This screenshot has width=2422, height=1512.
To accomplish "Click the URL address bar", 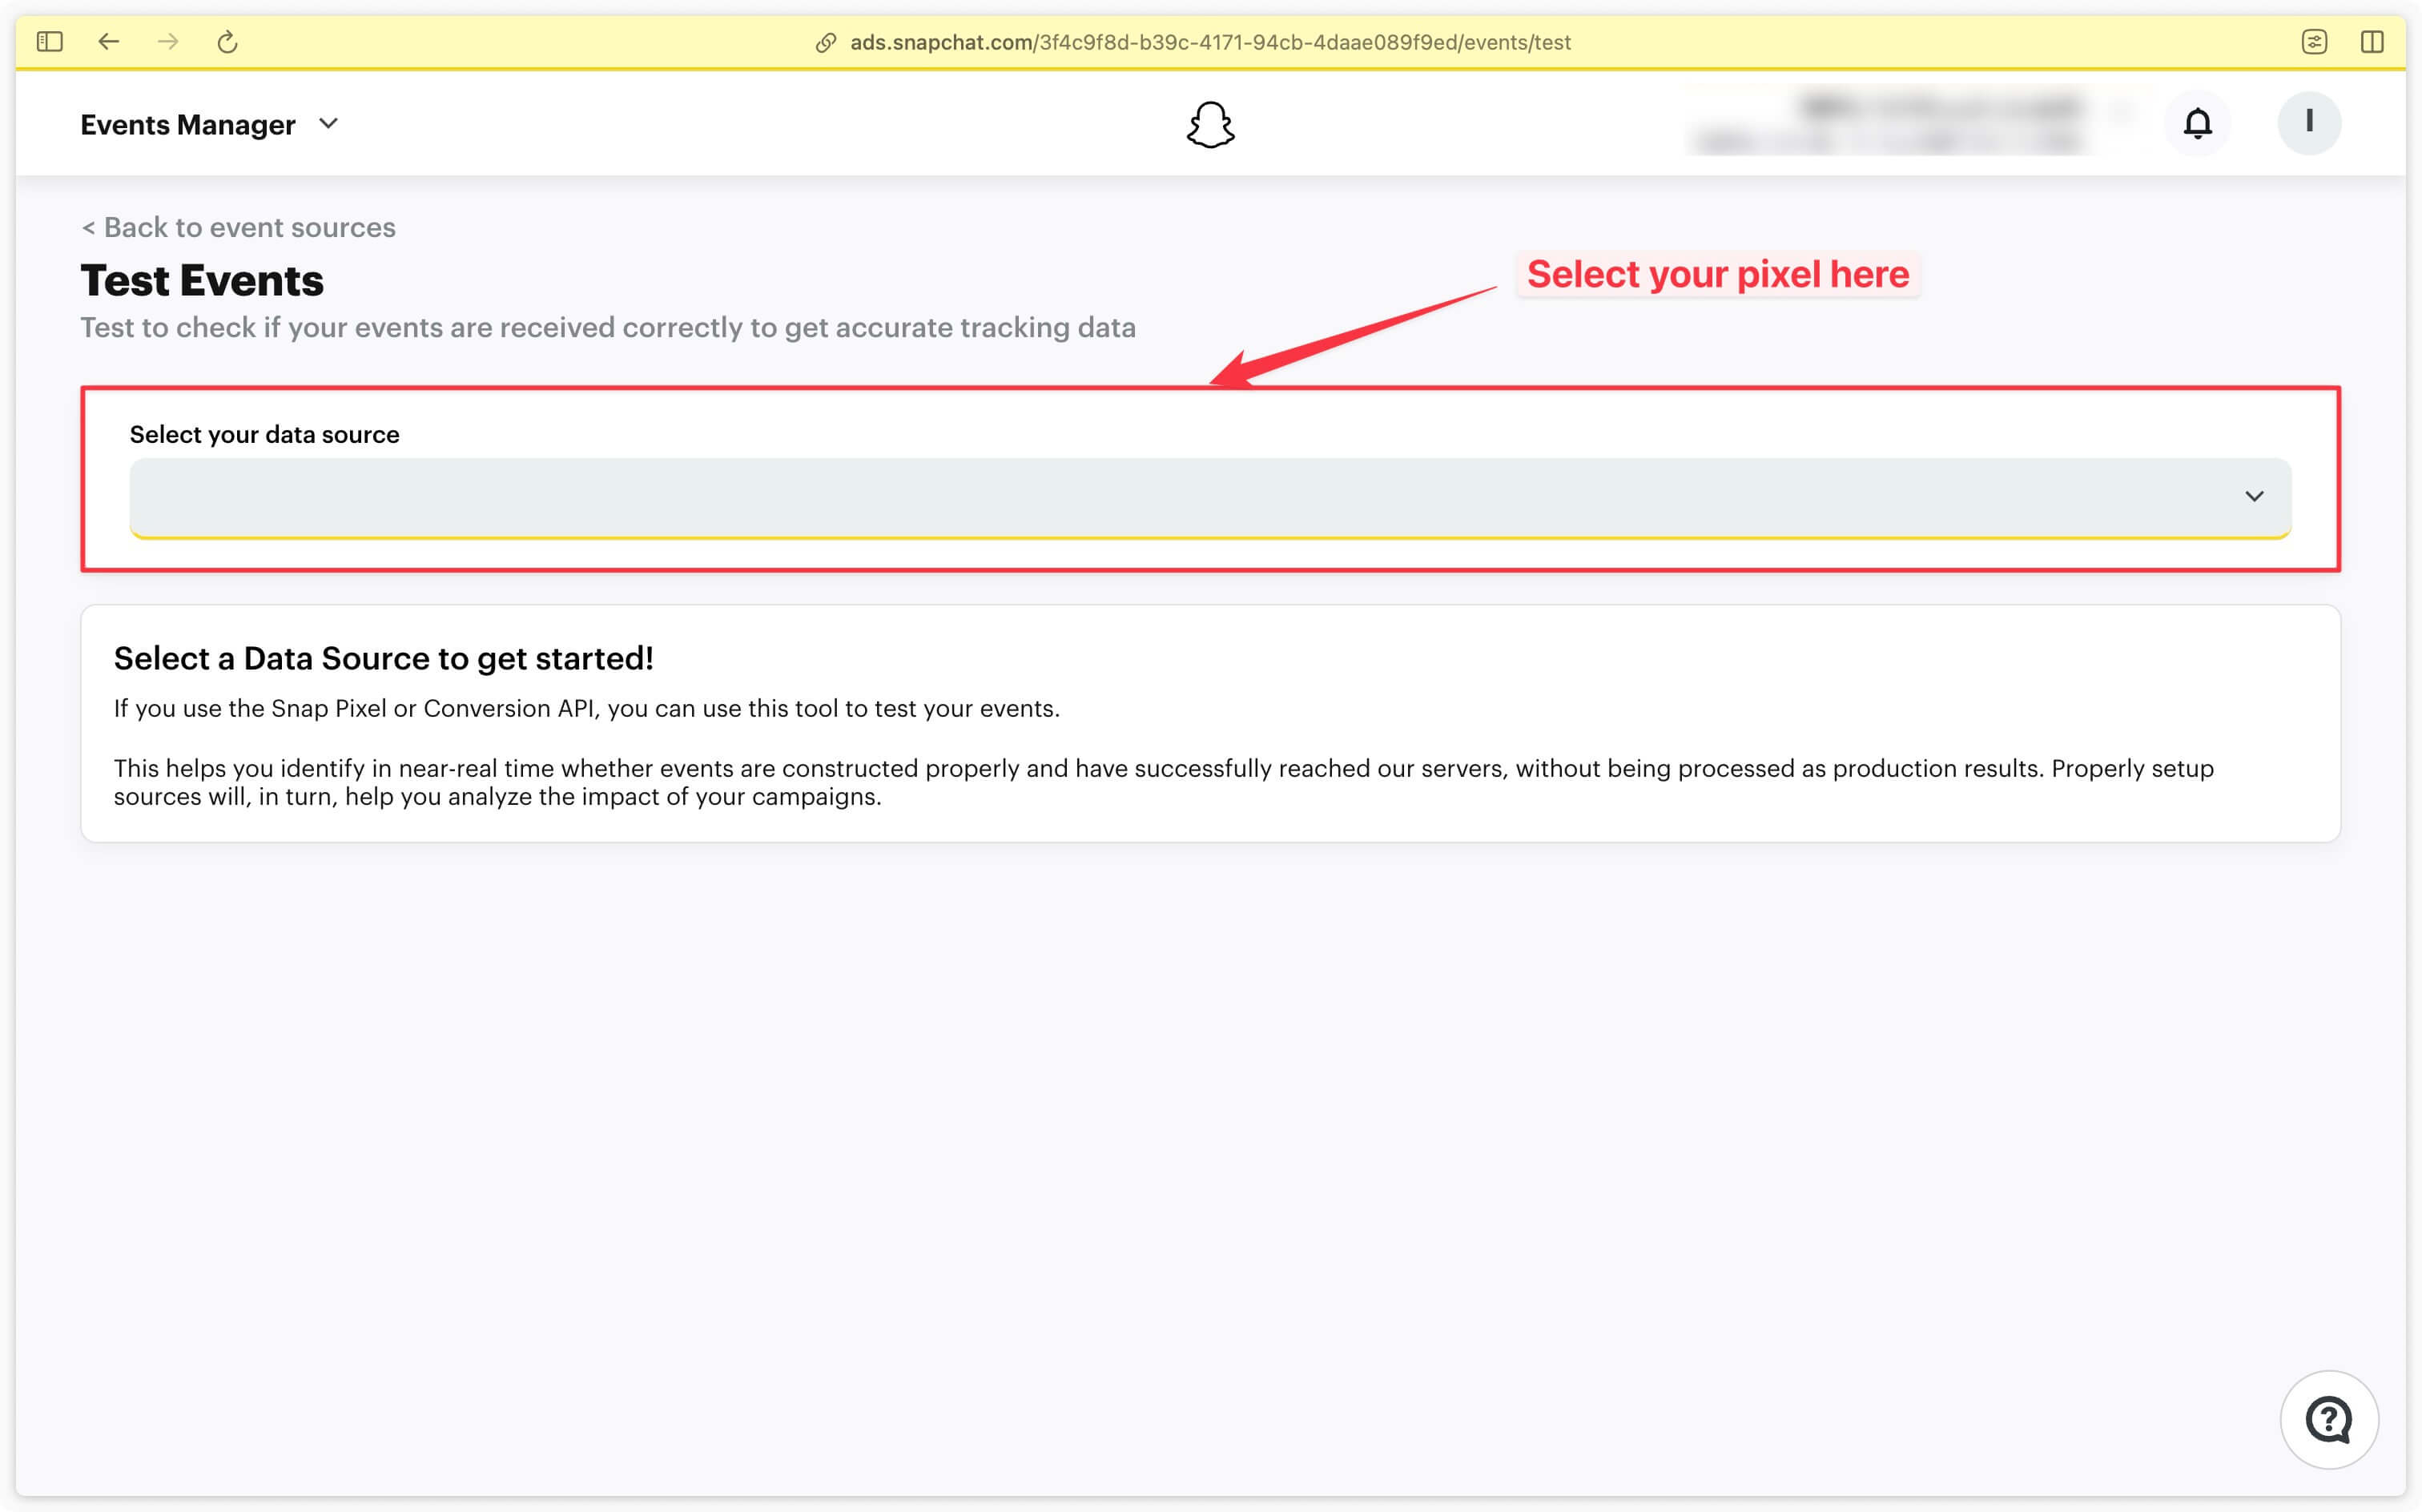I will [x=1210, y=38].
